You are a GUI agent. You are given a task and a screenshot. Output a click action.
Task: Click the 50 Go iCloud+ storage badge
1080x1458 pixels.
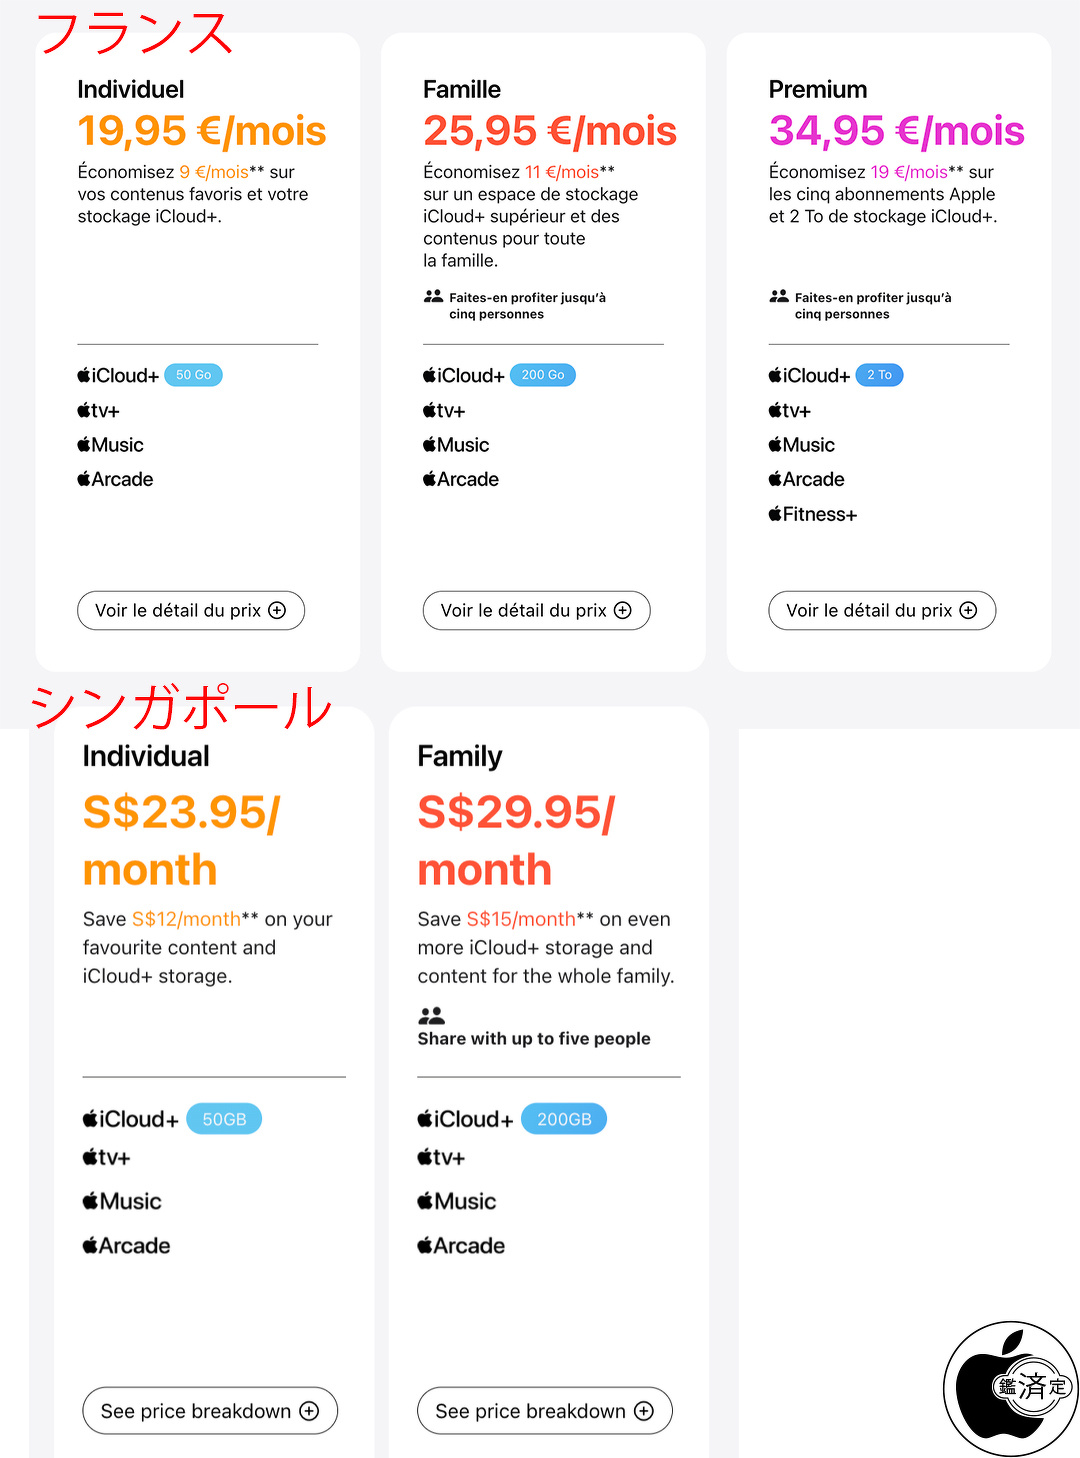[193, 375]
